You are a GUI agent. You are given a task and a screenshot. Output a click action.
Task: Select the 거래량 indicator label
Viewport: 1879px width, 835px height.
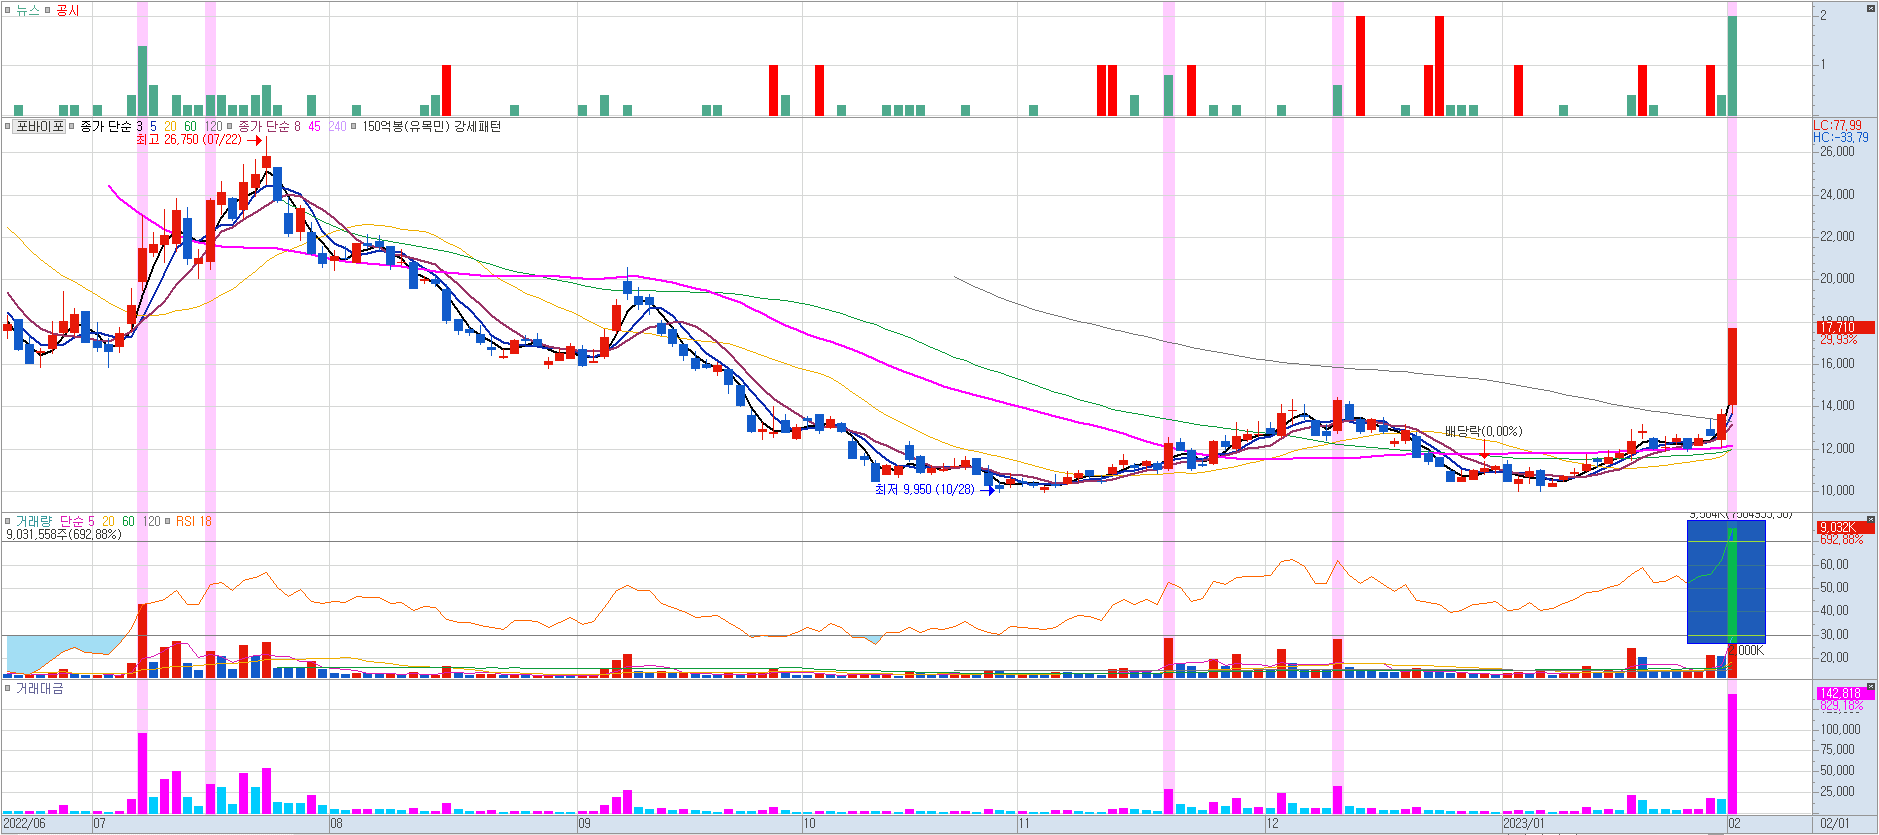tap(34, 522)
